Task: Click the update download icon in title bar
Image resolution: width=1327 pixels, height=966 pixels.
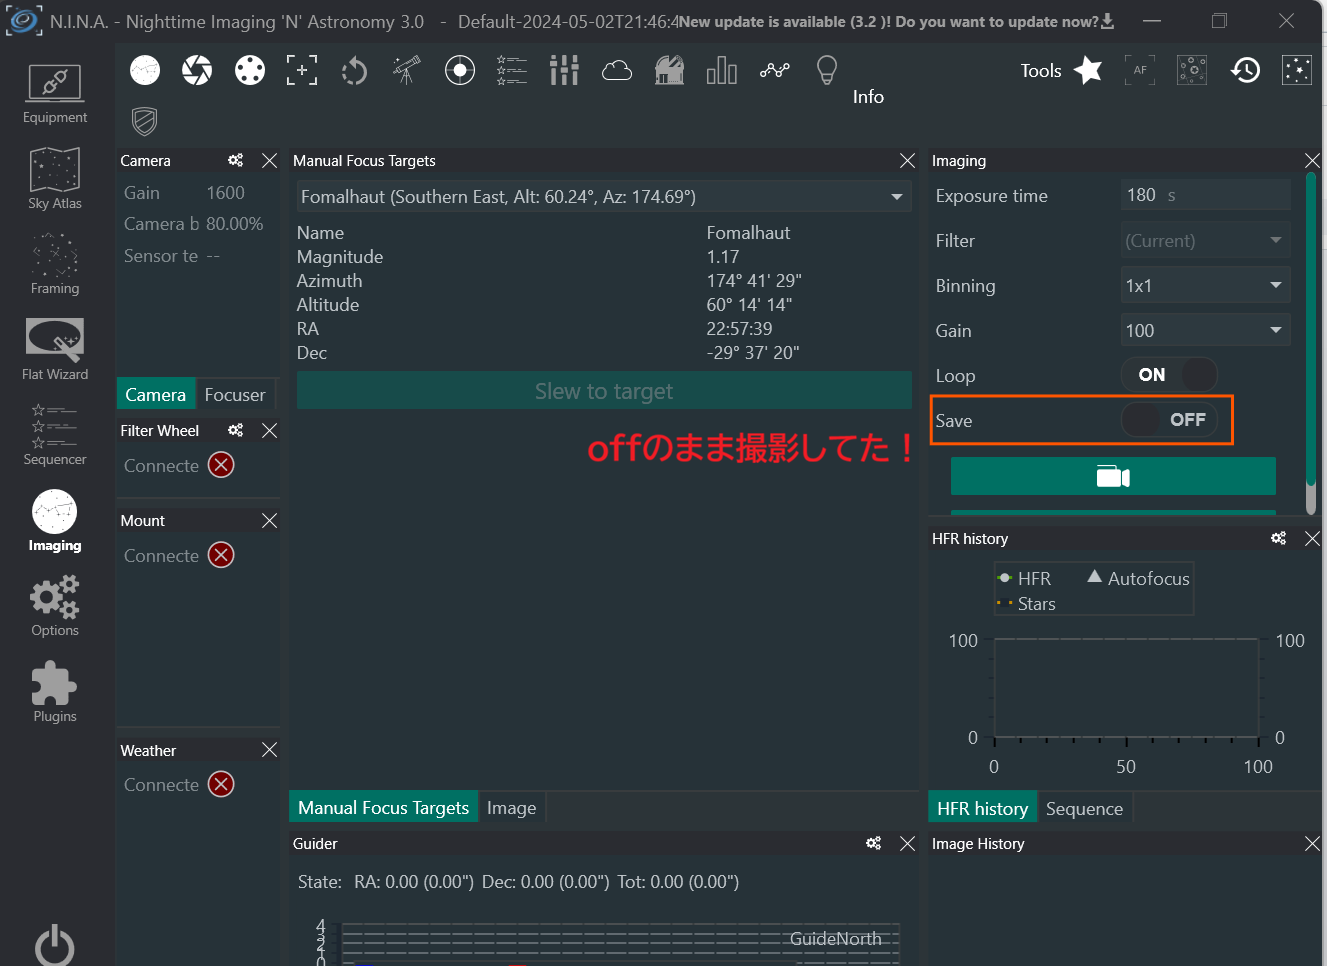Action: [x=1107, y=21]
